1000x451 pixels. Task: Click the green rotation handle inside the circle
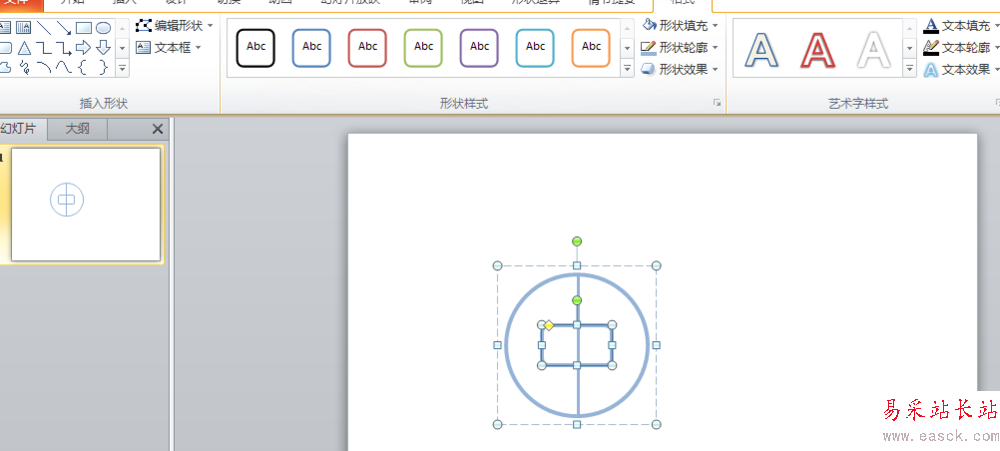577,300
